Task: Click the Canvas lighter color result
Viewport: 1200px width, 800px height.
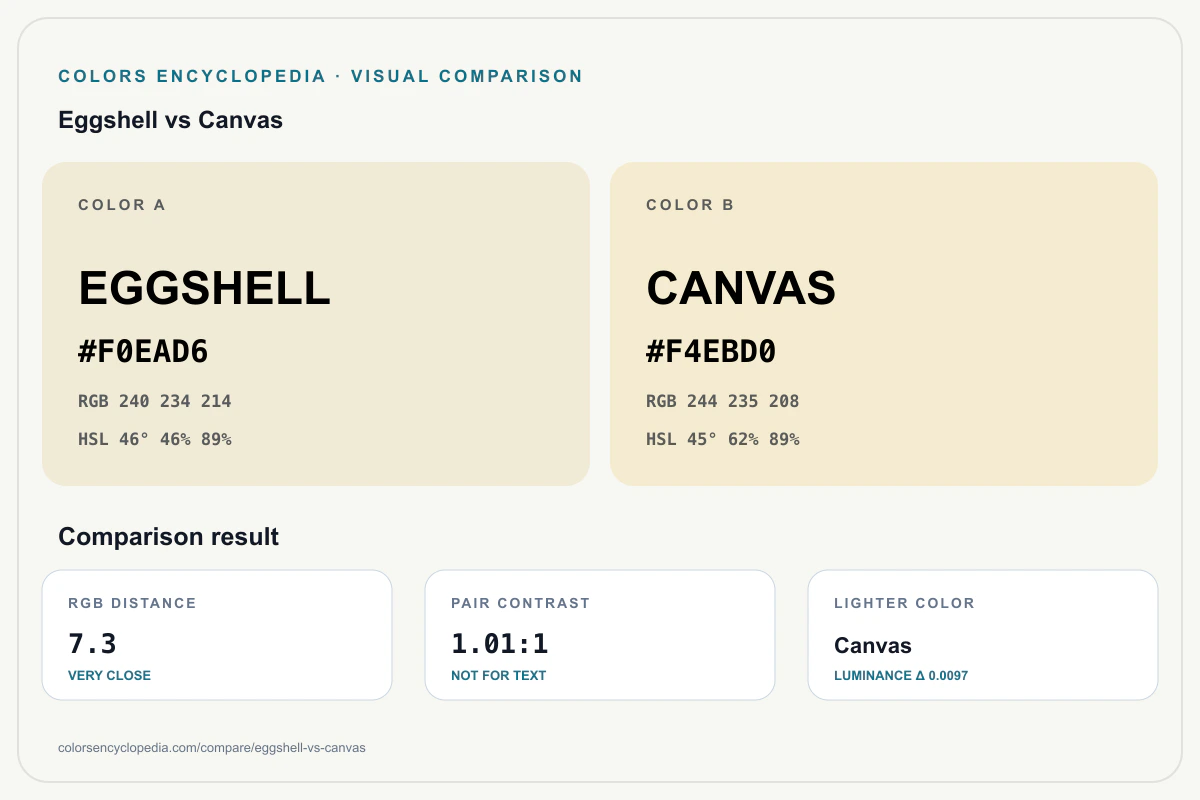Action: point(873,646)
